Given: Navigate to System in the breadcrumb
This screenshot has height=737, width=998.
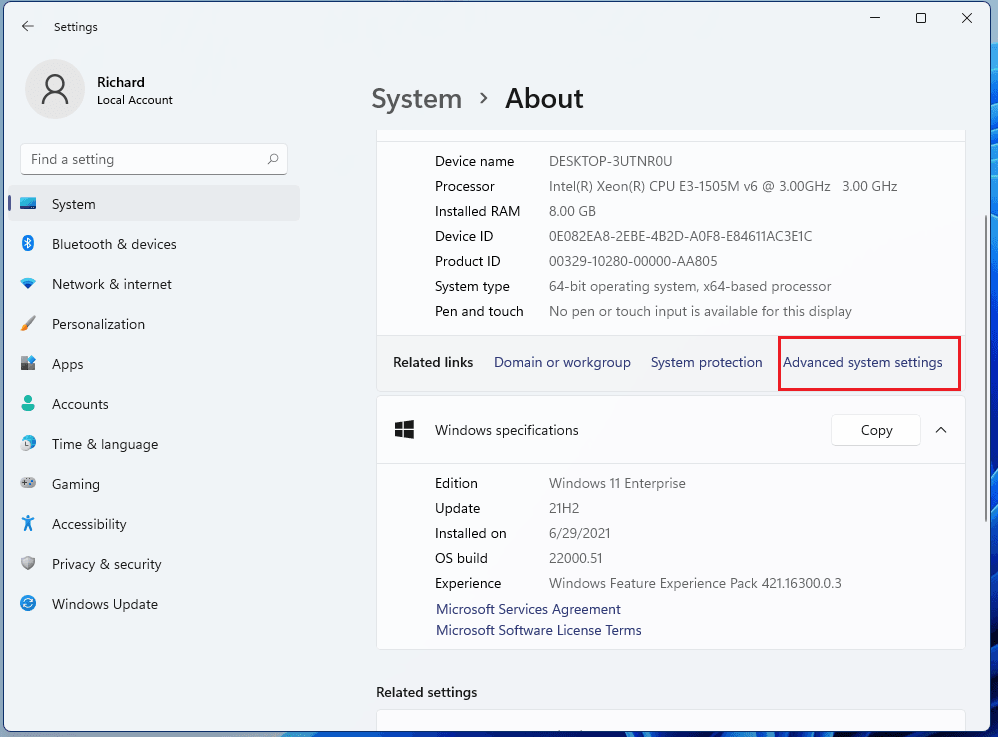Looking at the screenshot, I should pyautogui.click(x=416, y=99).
